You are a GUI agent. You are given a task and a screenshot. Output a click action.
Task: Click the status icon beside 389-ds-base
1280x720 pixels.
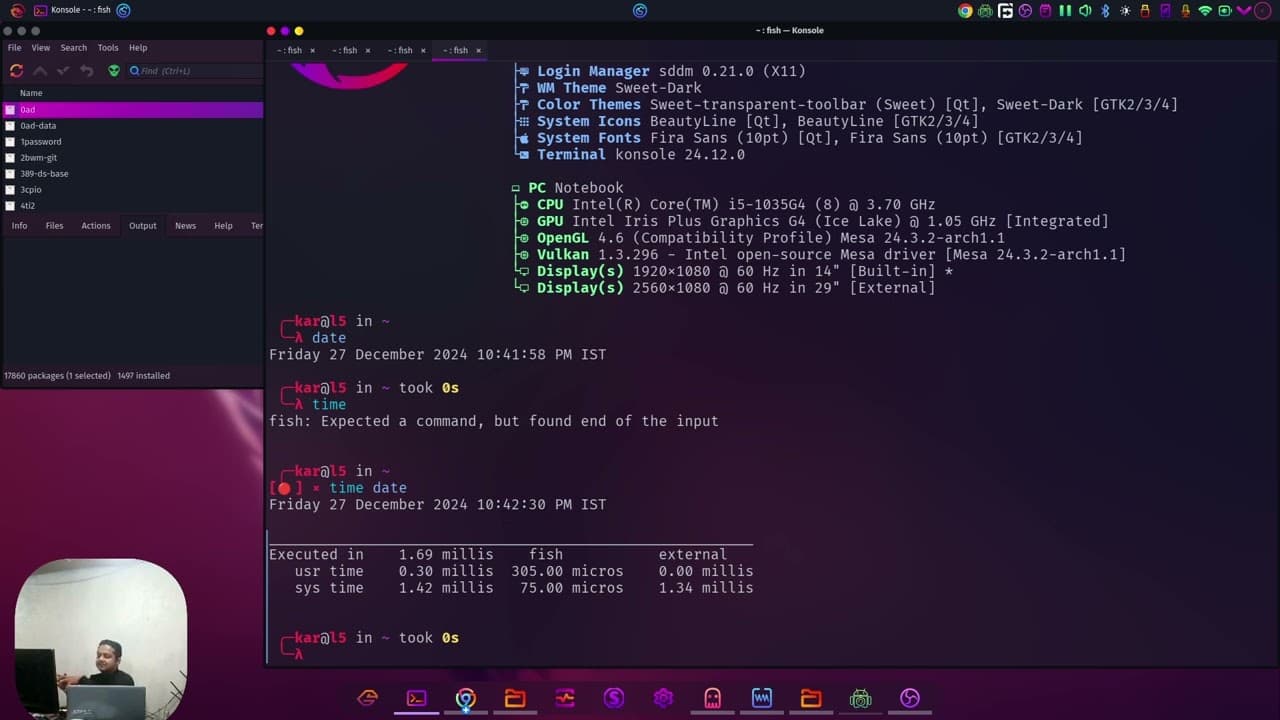click(x=10, y=174)
